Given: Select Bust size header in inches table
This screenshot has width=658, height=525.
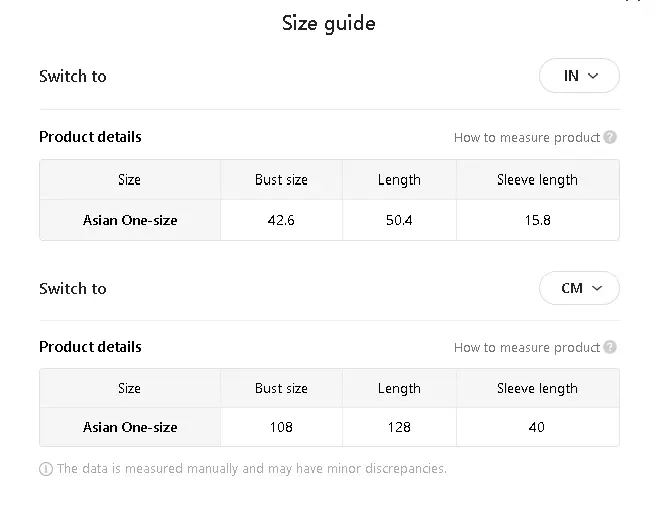Looking at the screenshot, I should (x=281, y=180).
